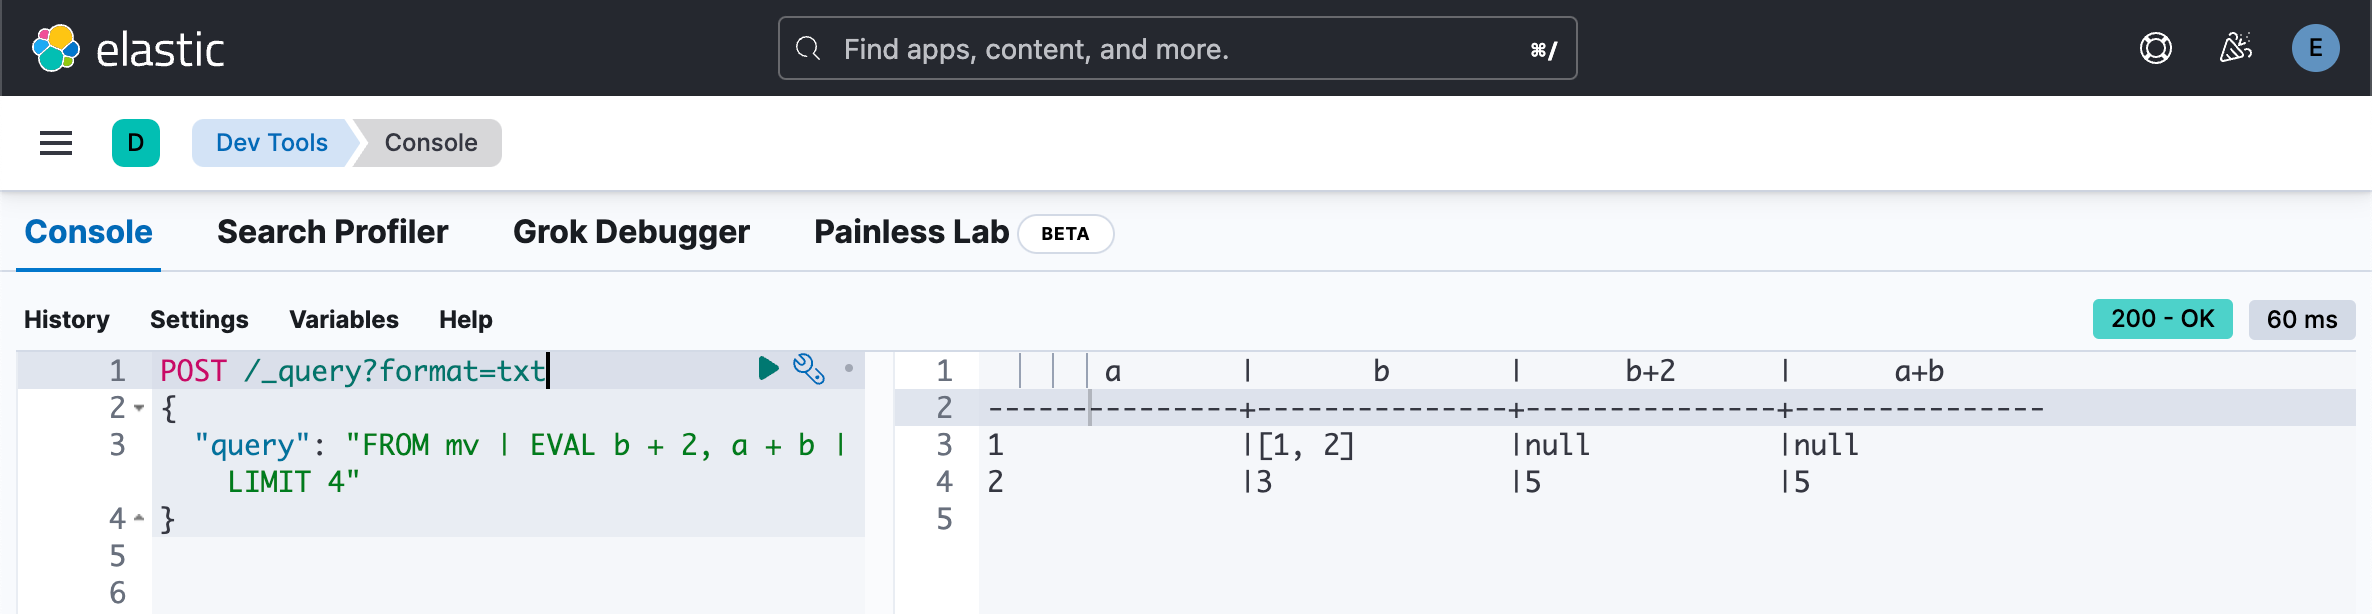Toggle the fold arrow on line 4
The width and height of the screenshot is (2372, 614).
pos(139,518)
